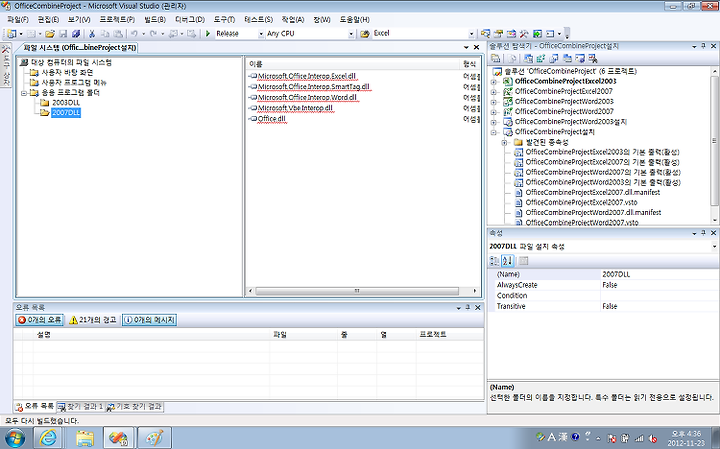Open the 도움말(H) menu

point(354,19)
